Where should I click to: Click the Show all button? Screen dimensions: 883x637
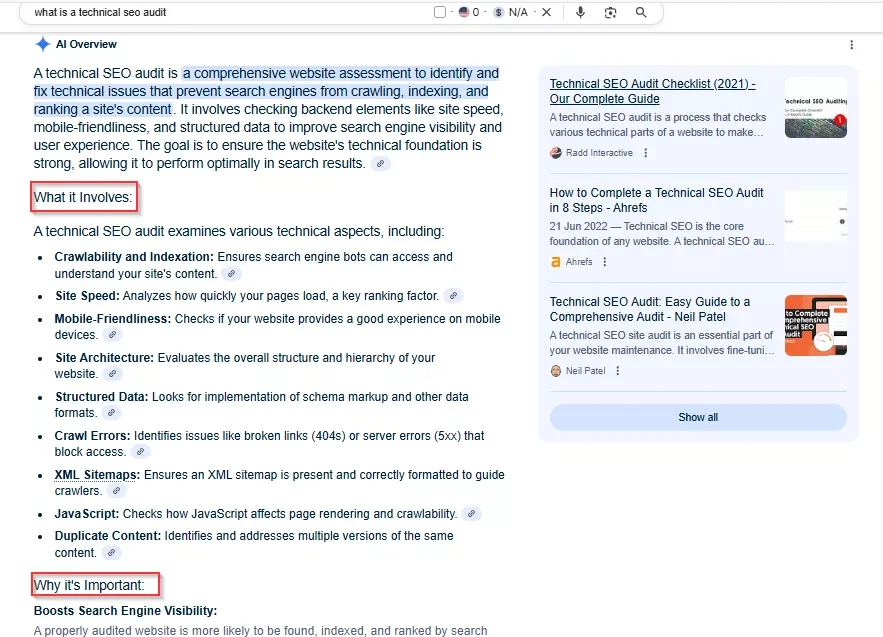697,417
